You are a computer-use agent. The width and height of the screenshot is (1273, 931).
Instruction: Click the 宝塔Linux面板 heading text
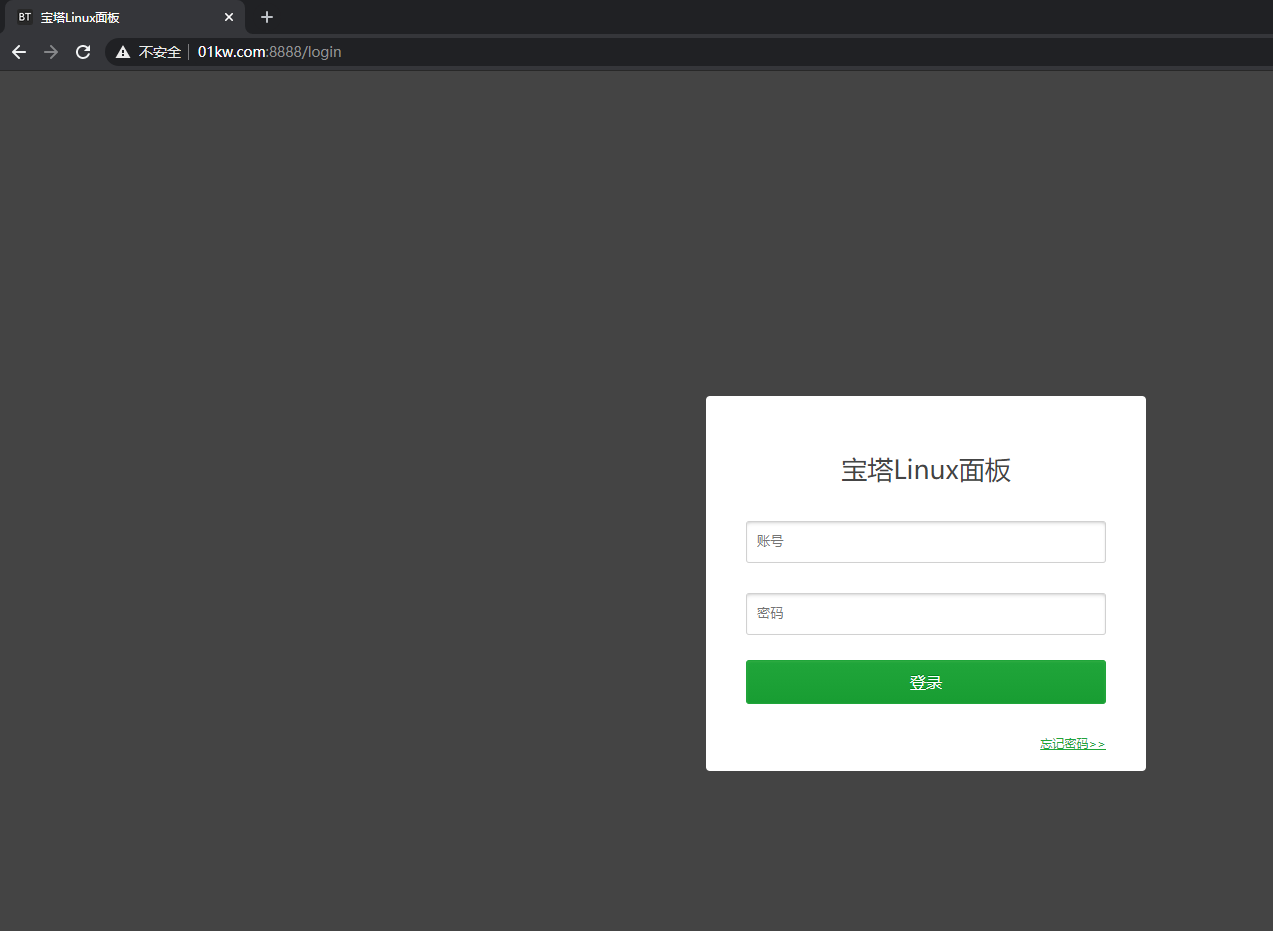[926, 470]
